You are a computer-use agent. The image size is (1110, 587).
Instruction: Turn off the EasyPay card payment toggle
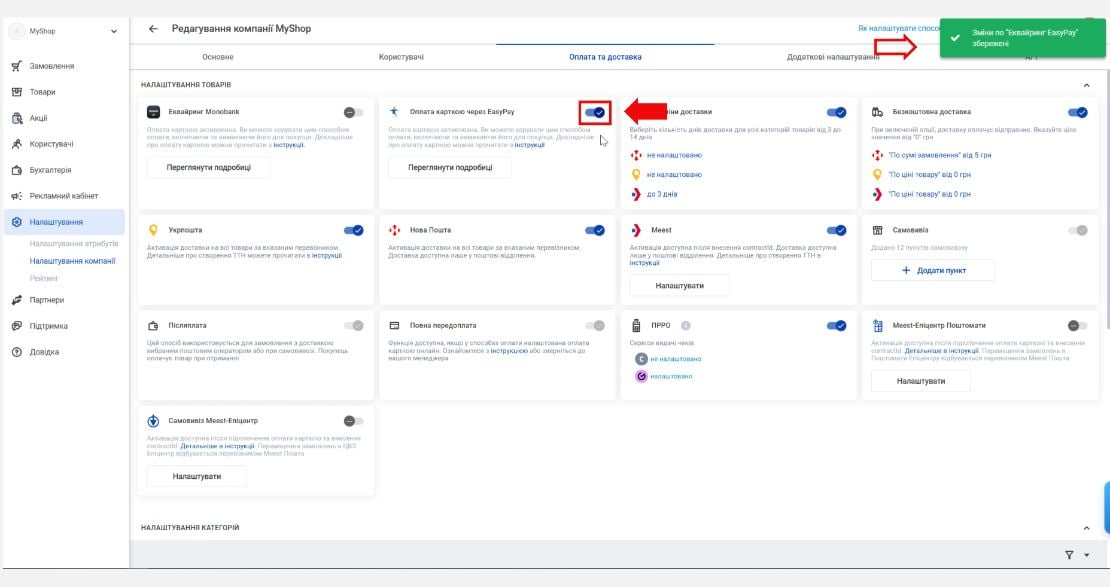click(595, 113)
